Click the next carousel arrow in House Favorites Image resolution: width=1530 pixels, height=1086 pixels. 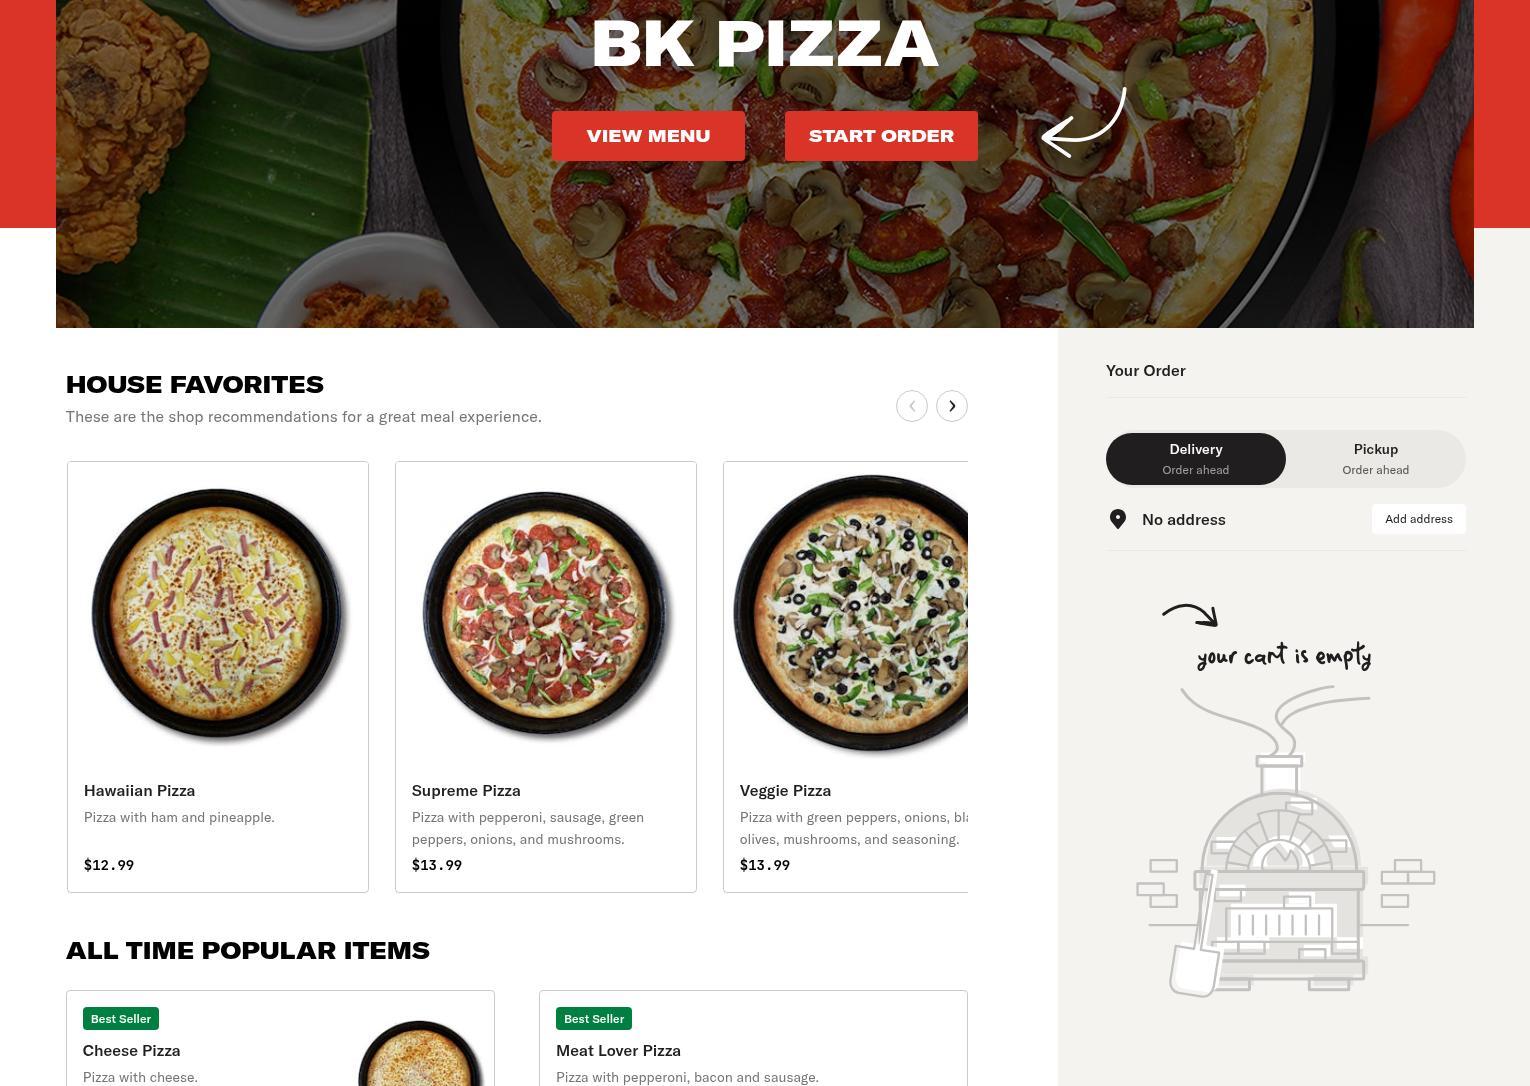pyautogui.click(x=952, y=406)
